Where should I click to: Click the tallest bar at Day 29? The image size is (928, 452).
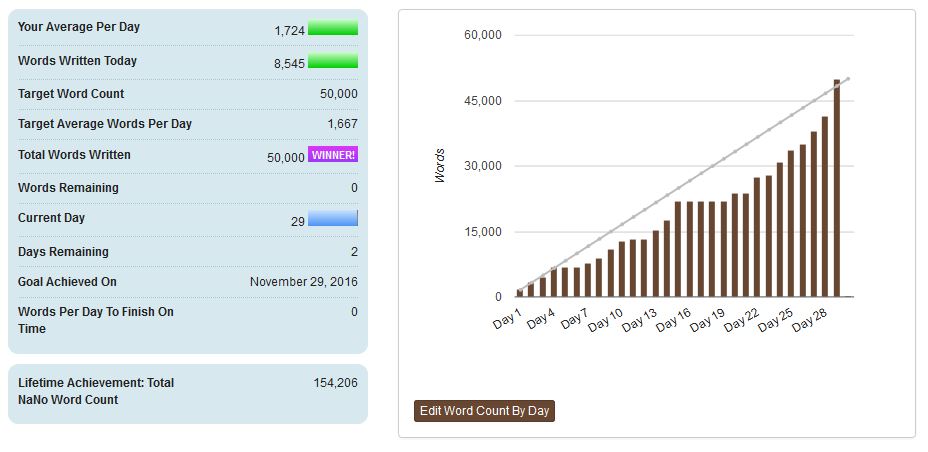(837, 188)
